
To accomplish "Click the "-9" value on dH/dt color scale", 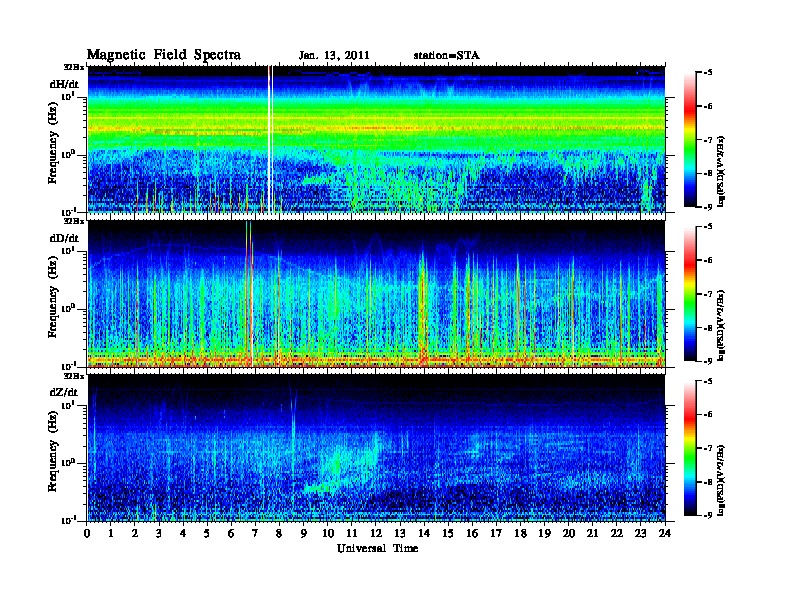I will (x=708, y=207).
